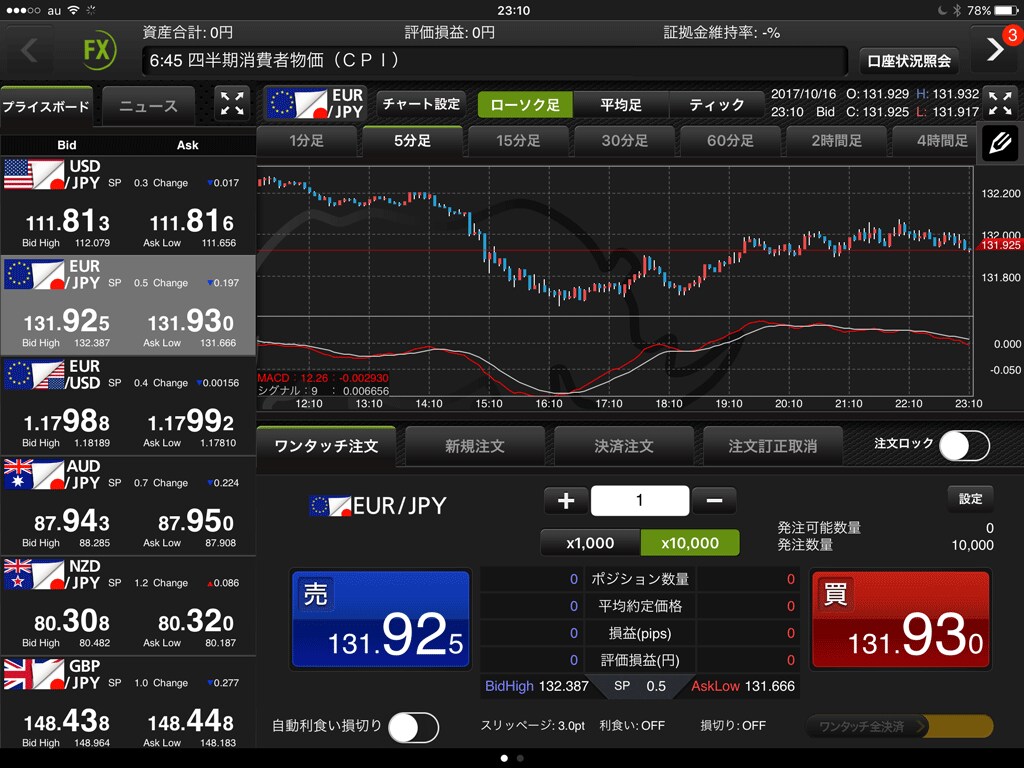Select the EUR/JPY price board row
This screenshot has height=768, width=1024.
(x=128, y=305)
